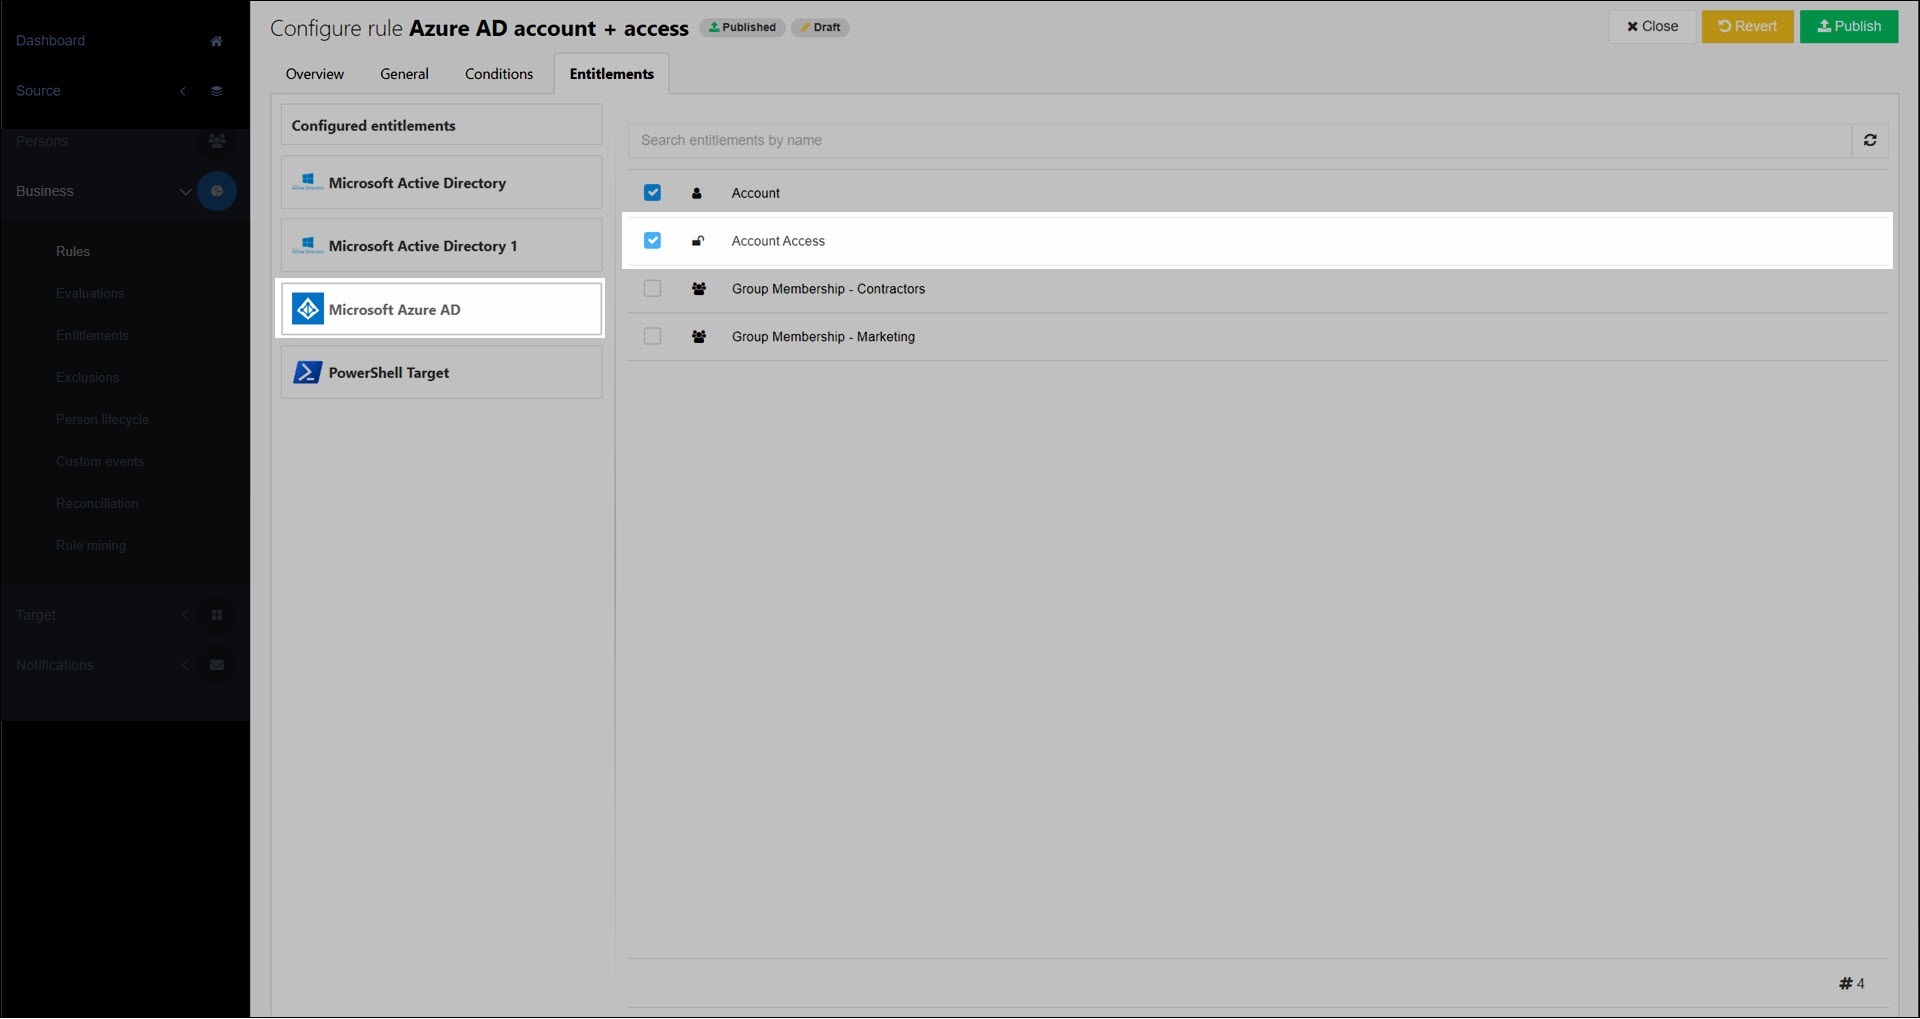Enable Group Membership - Contractors checkbox
Viewport: 1920px width, 1019px height.
click(652, 289)
